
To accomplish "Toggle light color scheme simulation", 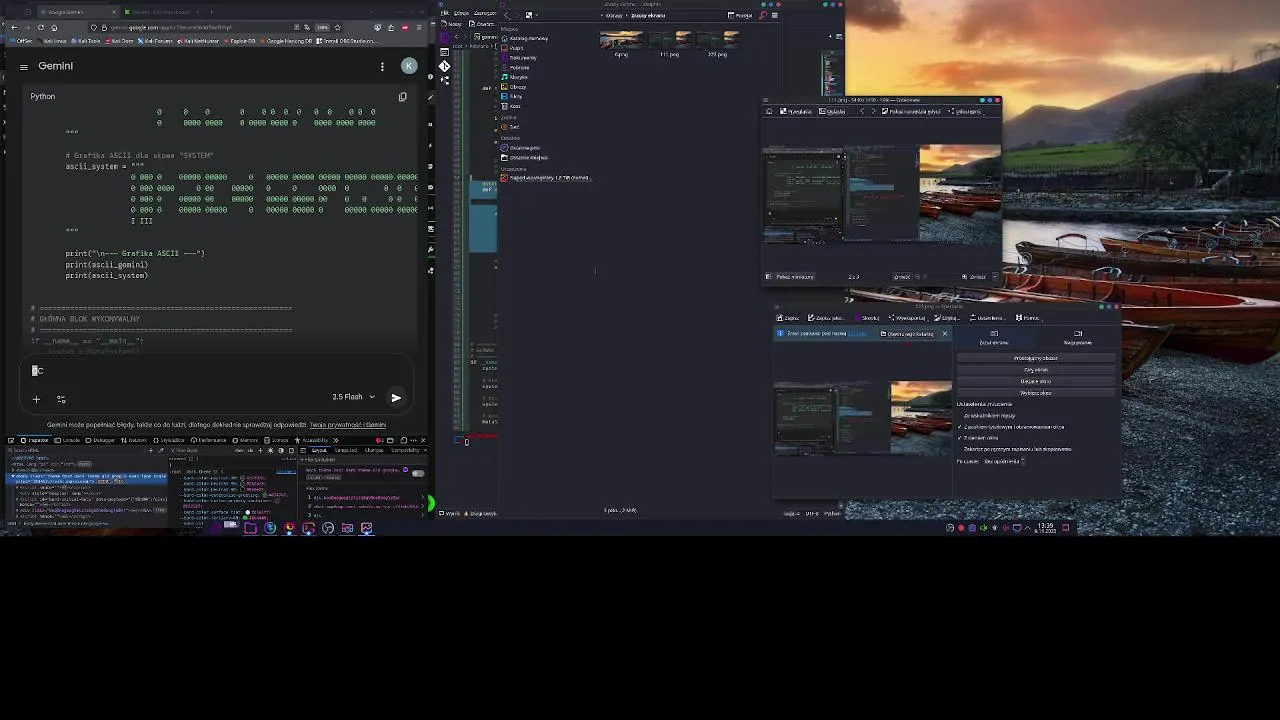I will pyautogui.click(x=270, y=451).
